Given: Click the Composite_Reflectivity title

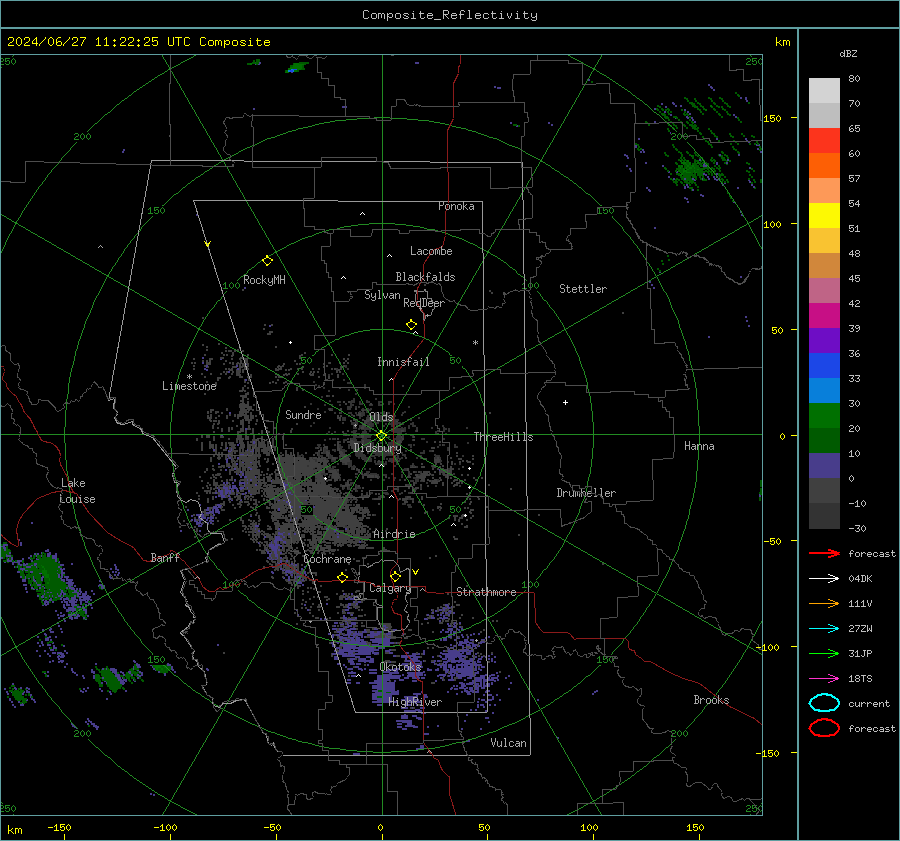Looking at the screenshot, I should [x=450, y=15].
